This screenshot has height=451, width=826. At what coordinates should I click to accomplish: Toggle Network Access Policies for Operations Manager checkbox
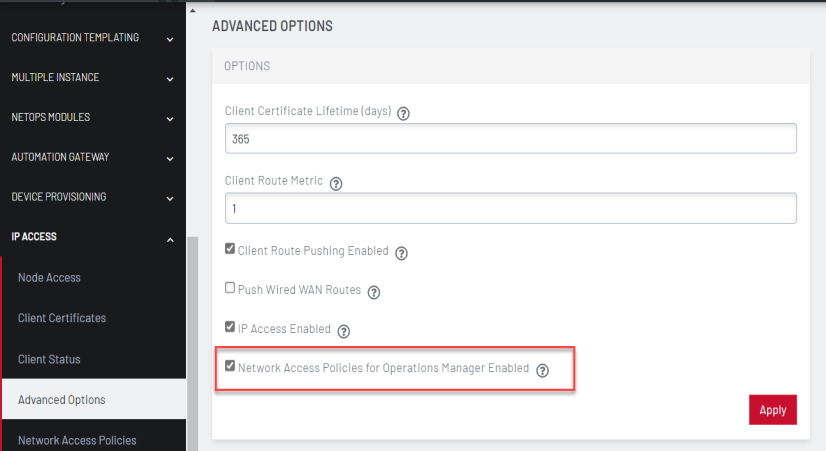click(230, 366)
